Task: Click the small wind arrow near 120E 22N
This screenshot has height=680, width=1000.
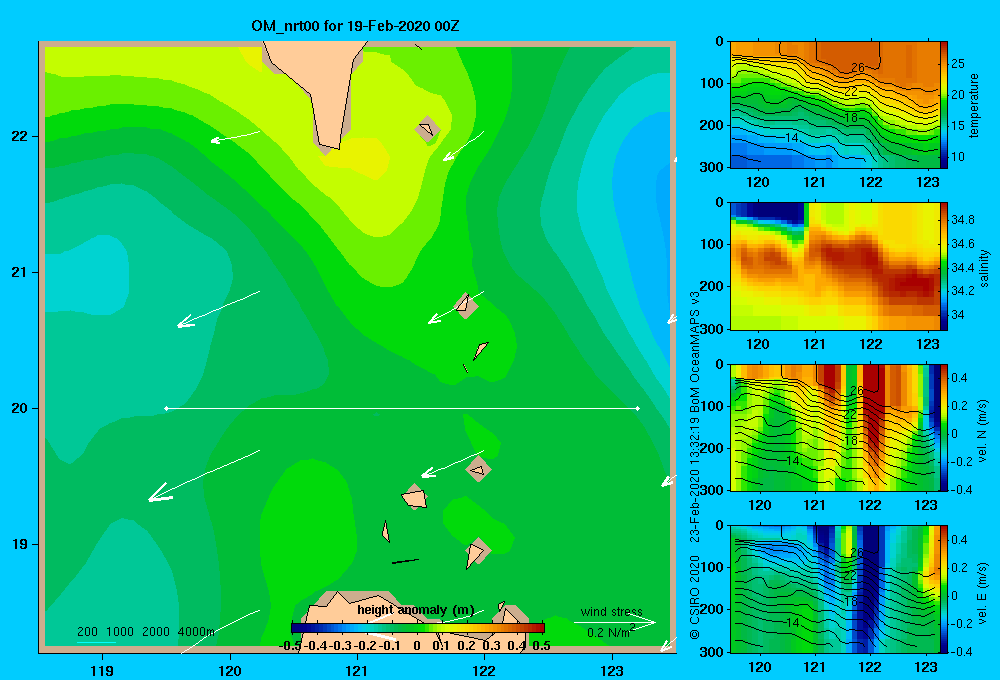Action: (x=235, y=137)
